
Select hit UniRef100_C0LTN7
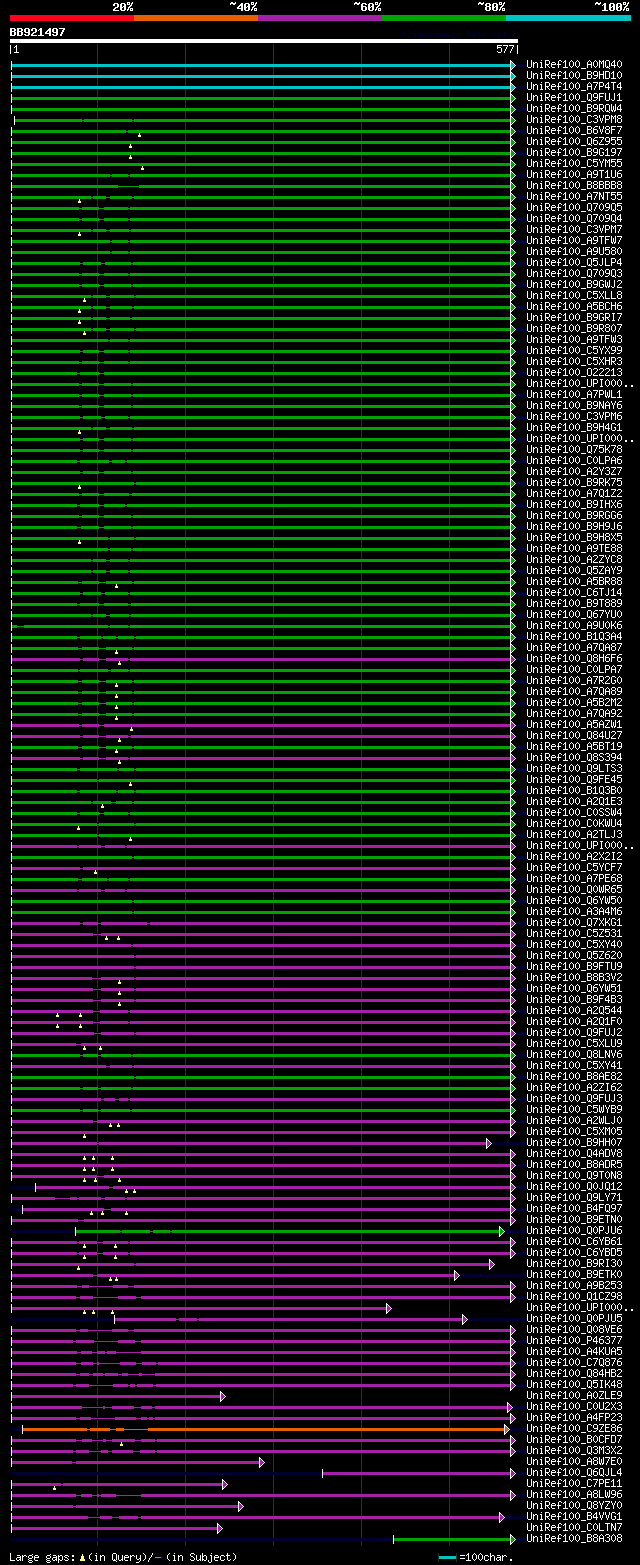coord(574,1528)
